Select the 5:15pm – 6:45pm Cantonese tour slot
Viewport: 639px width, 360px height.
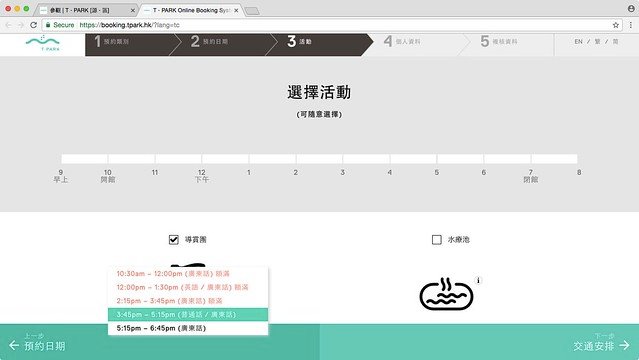click(x=188, y=328)
